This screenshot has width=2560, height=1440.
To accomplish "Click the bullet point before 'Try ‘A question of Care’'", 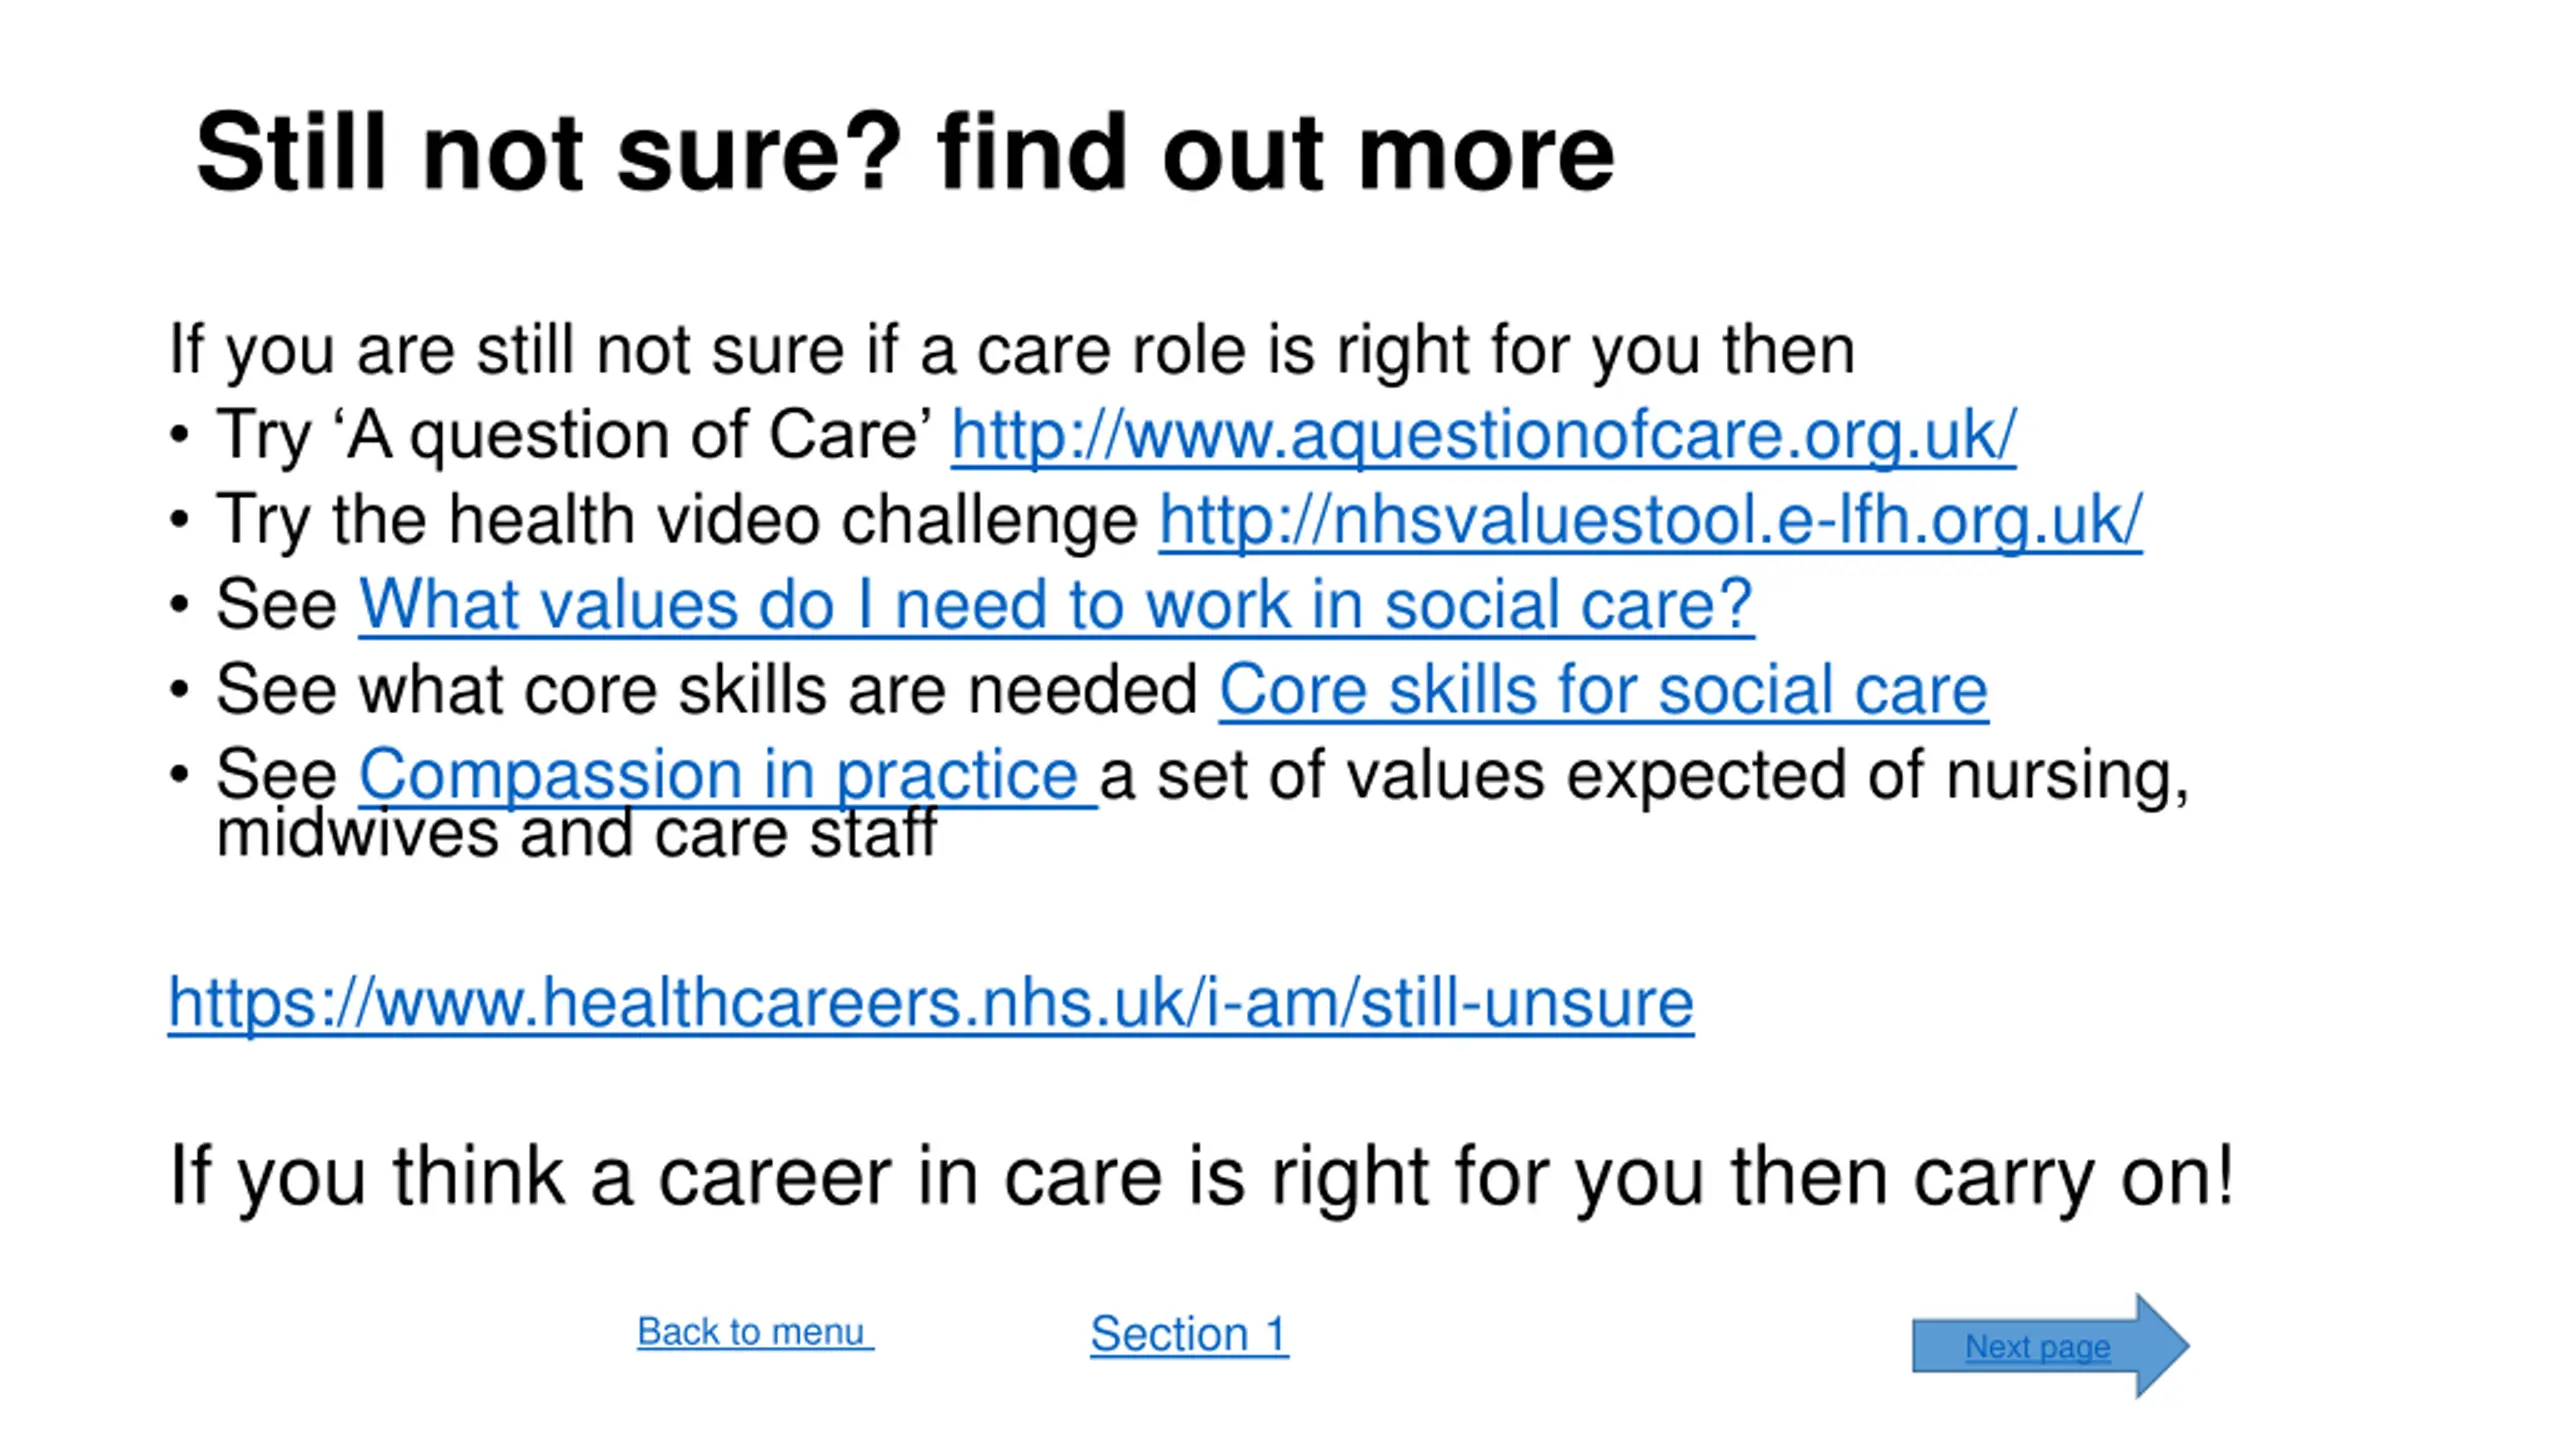I will click(x=179, y=436).
